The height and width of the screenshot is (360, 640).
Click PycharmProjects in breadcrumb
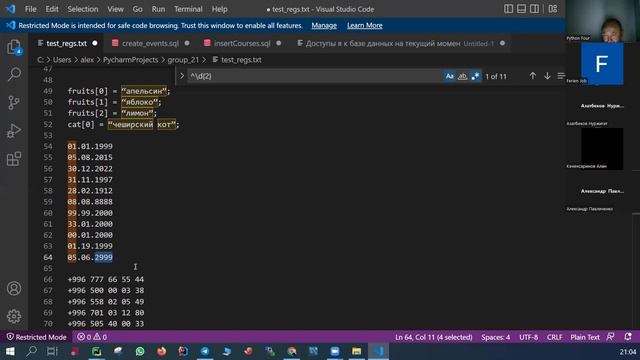130,60
